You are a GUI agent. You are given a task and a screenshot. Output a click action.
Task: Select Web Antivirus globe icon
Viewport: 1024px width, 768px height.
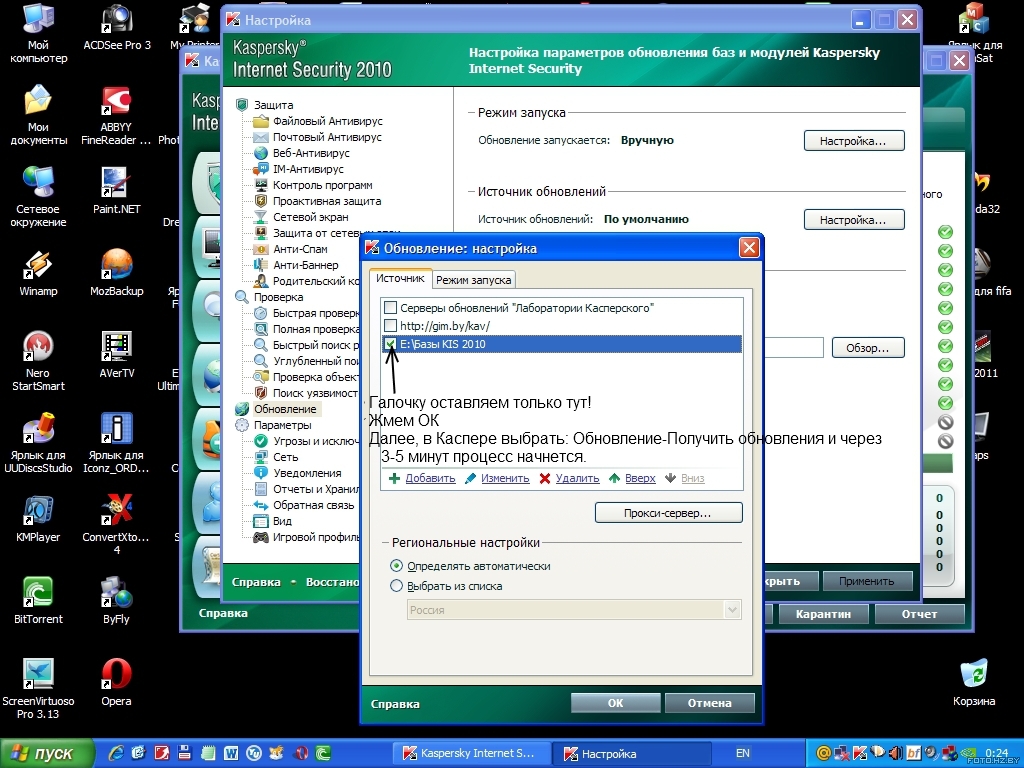tap(261, 153)
